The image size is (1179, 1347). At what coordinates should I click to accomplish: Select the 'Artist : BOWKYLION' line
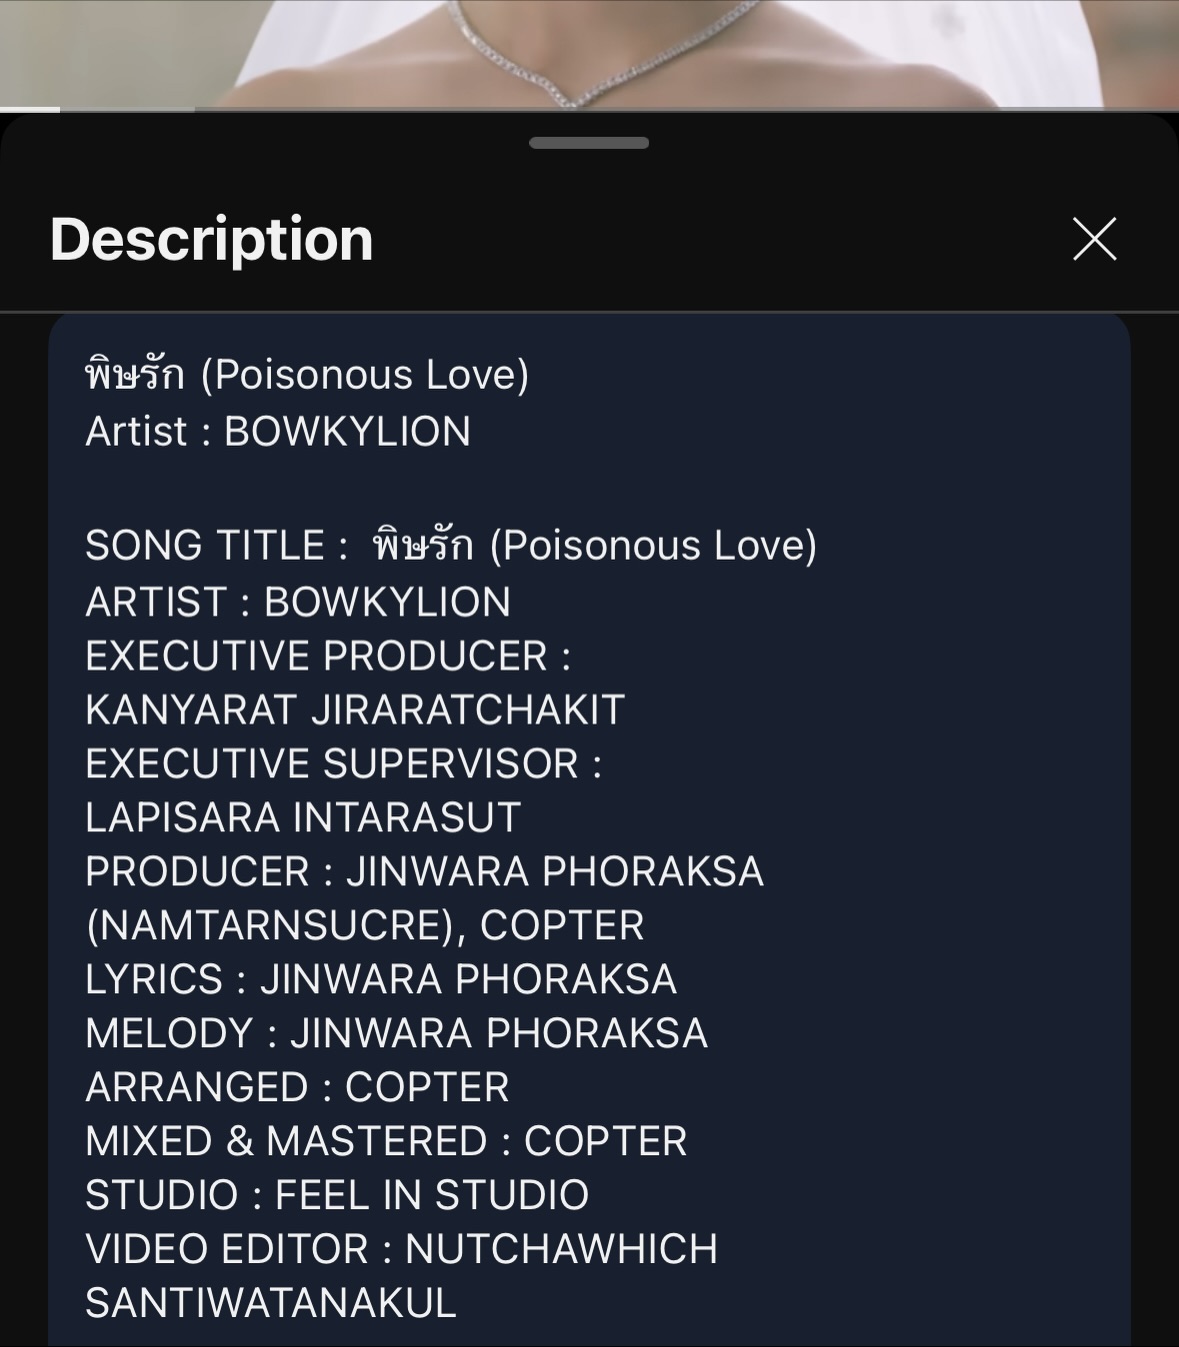[x=278, y=432]
